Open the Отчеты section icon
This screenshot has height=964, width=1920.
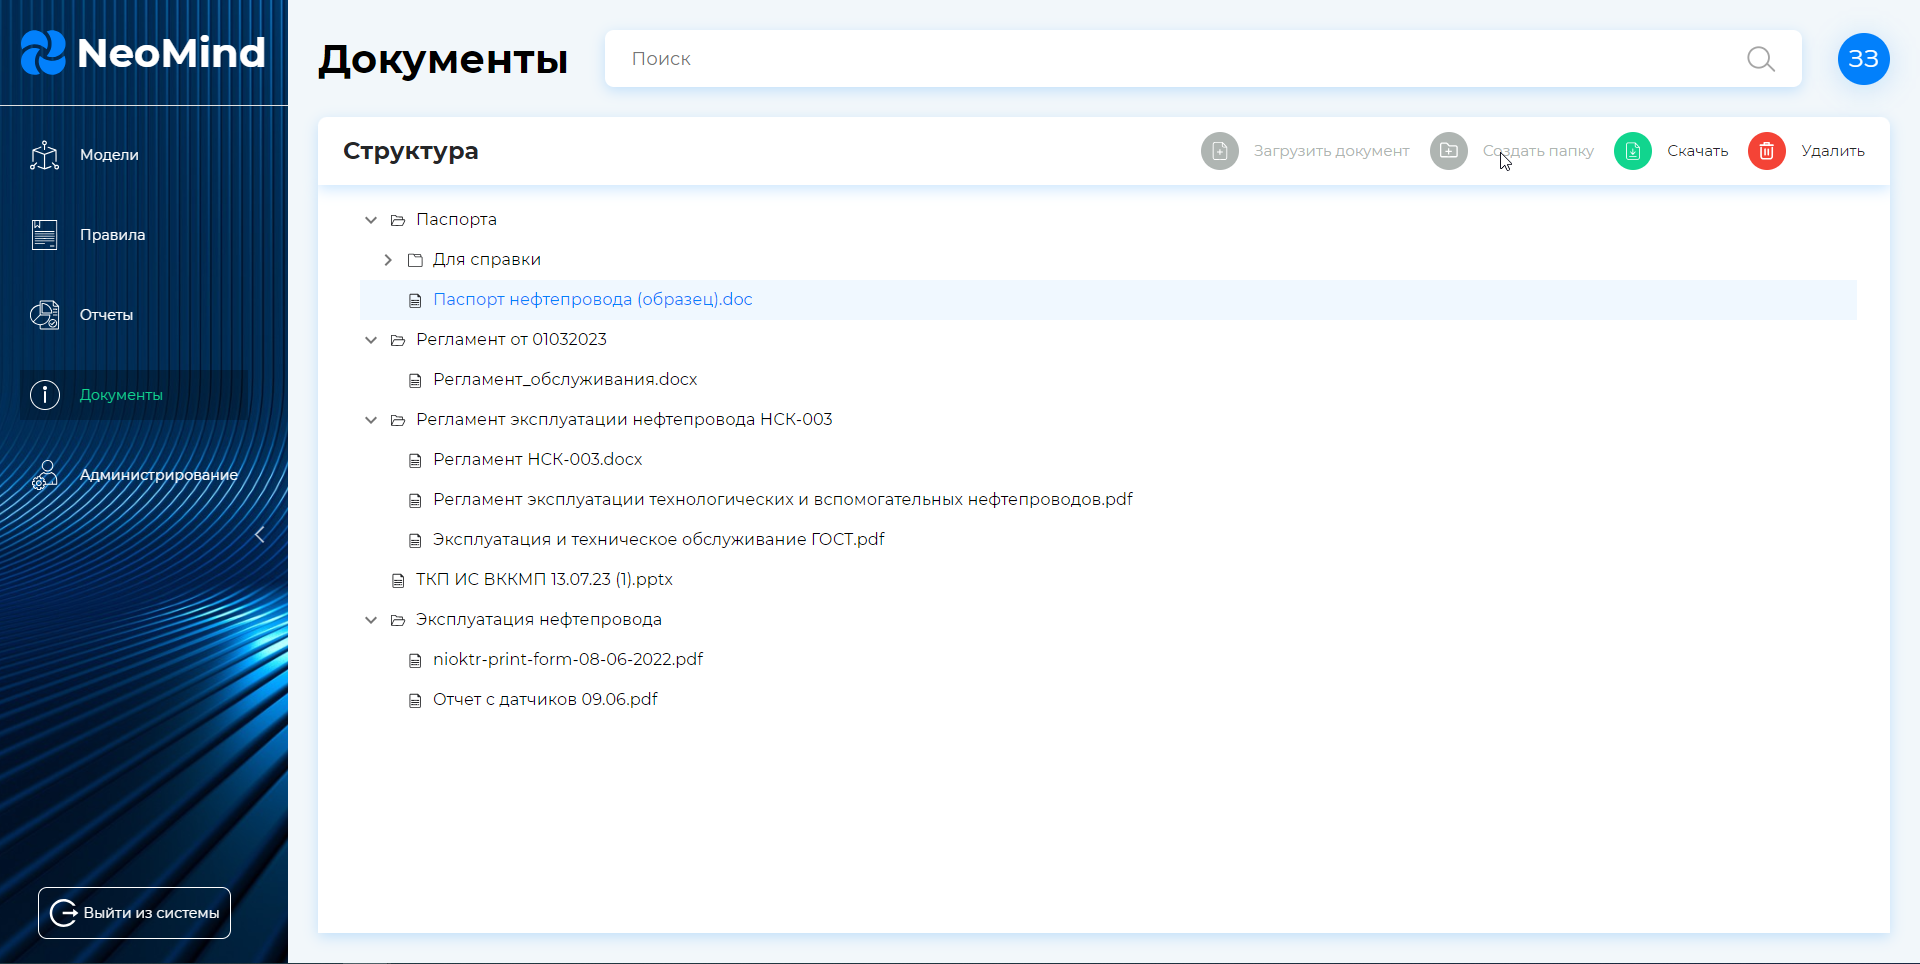[45, 315]
